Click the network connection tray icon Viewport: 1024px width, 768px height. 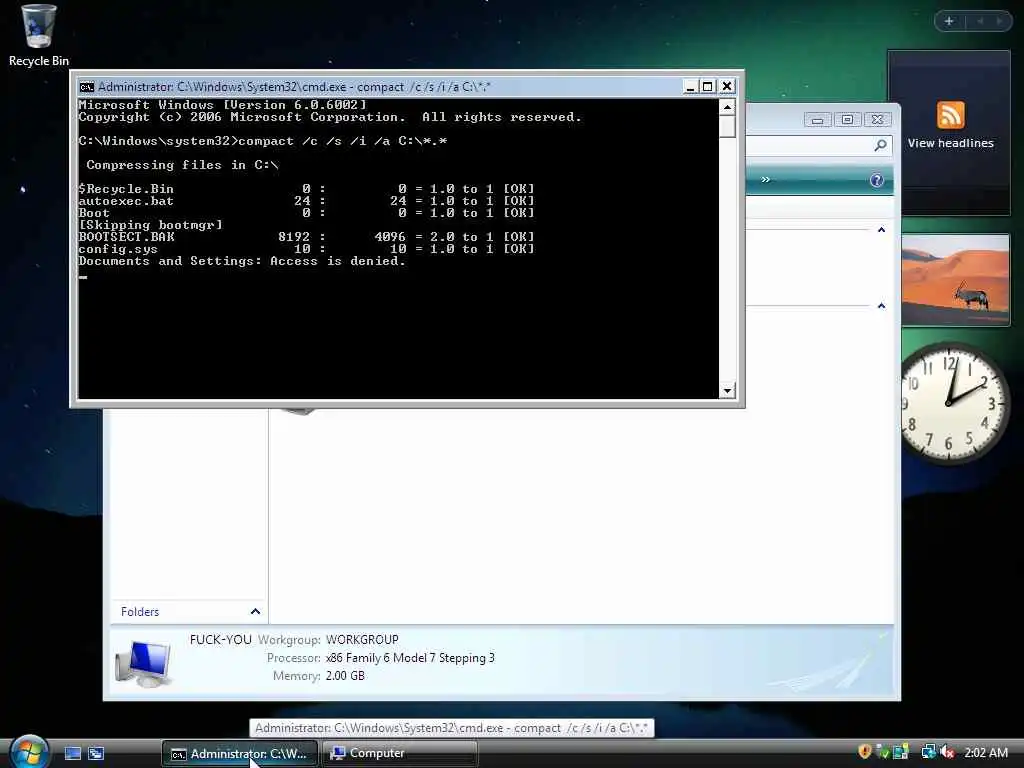pyautogui.click(x=928, y=752)
